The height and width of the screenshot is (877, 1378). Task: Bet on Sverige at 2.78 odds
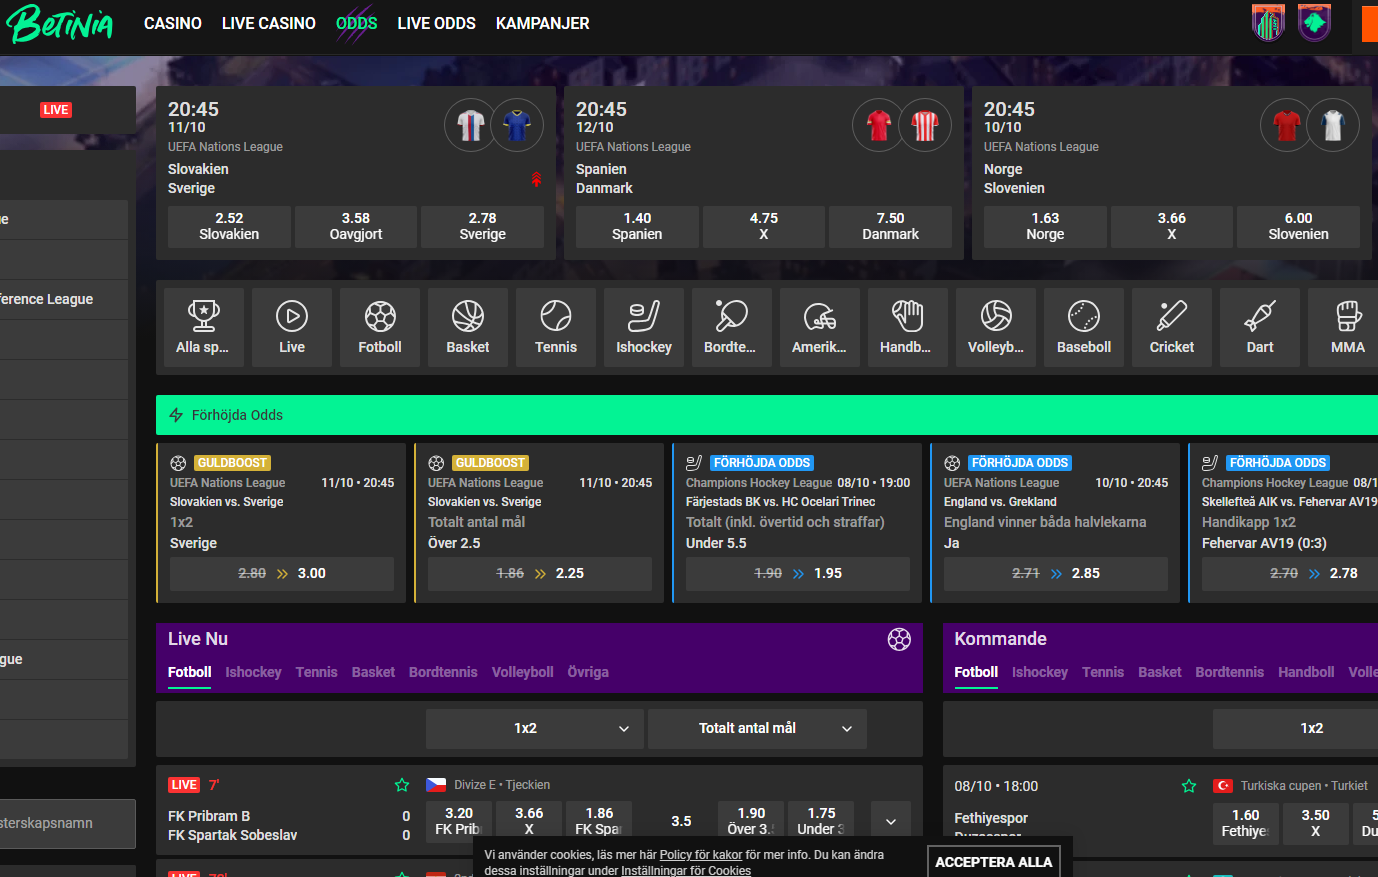[x=482, y=226]
